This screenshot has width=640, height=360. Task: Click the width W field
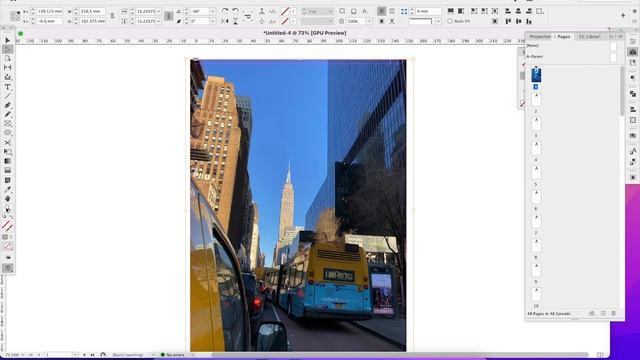tap(93, 11)
